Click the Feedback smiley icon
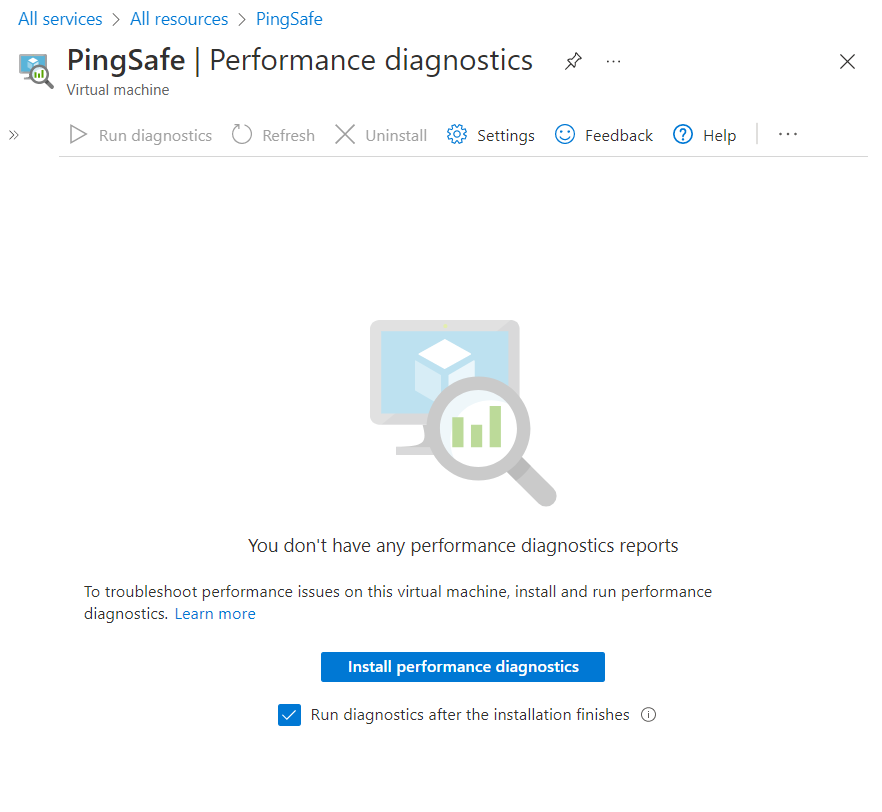This screenshot has width=882, height=812. (x=565, y=135)
